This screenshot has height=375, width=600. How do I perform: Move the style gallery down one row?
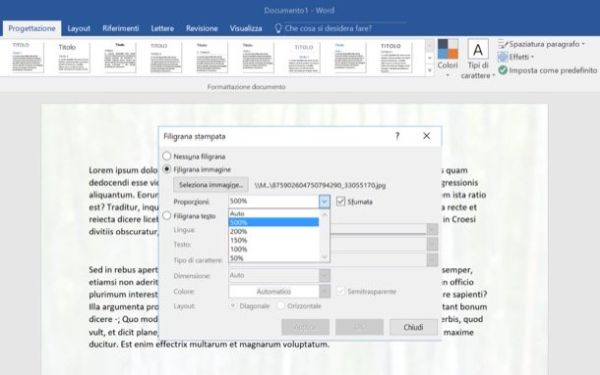point(429,58)
